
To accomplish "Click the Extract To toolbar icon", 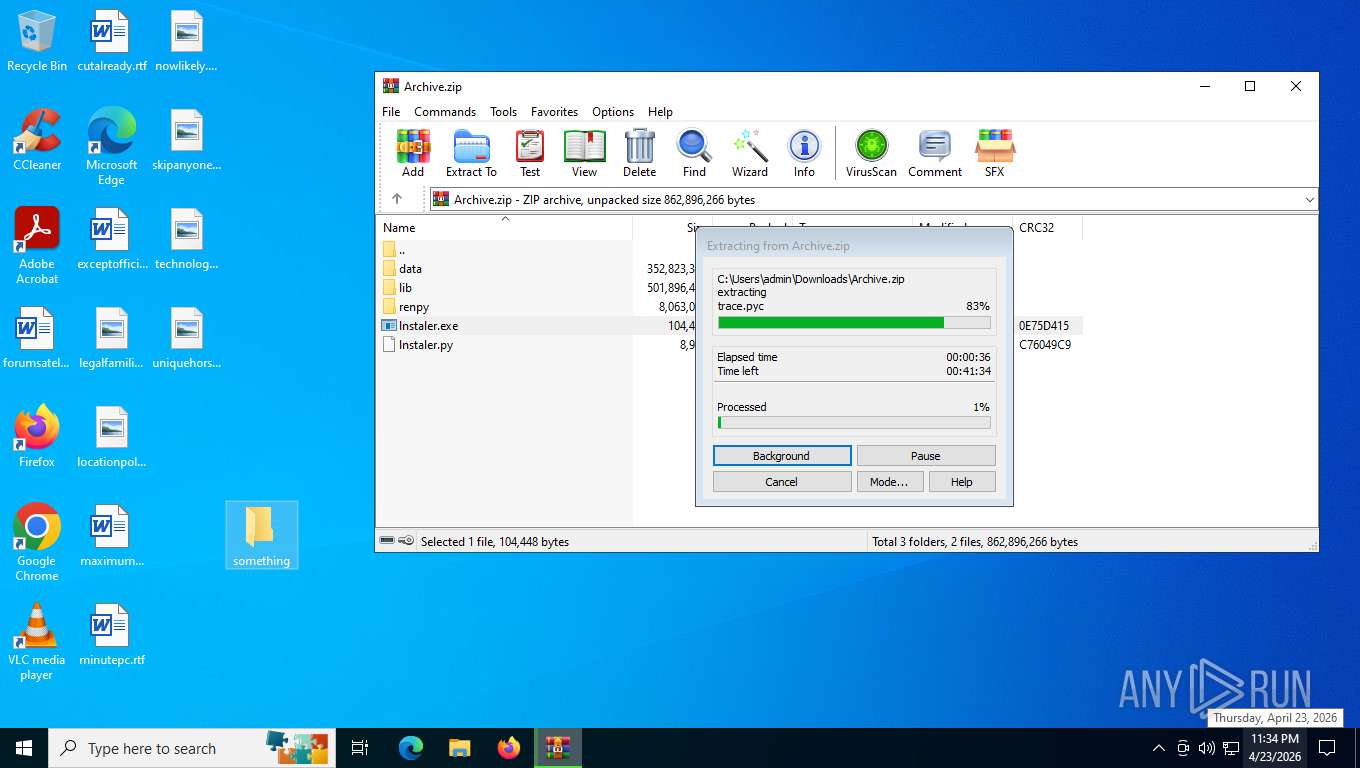I will [x=471, y=153].
